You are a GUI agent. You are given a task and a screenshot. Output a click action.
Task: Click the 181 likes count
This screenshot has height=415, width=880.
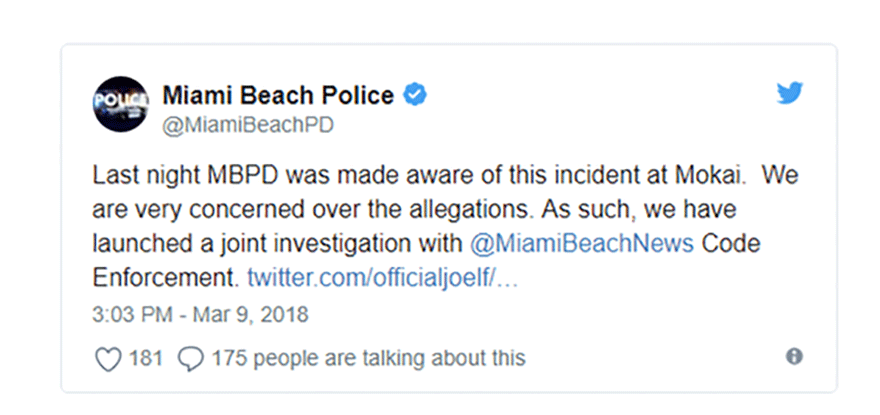click(x=145, y=358)
